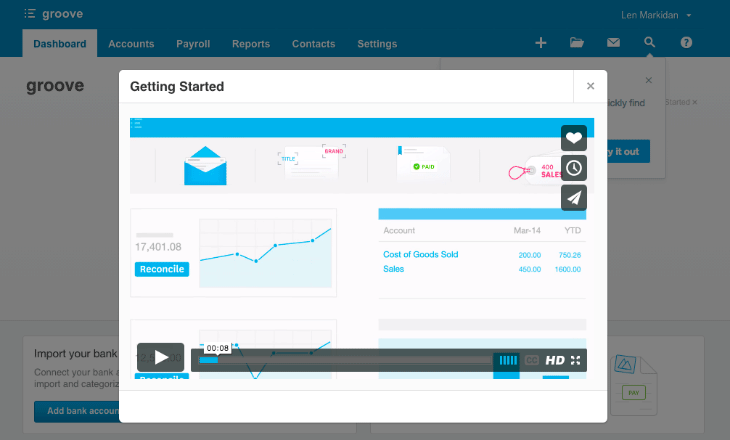This screenshot has width=730, height=440.
Task: Toggle closed captions CC button
Action: point(532,360)
